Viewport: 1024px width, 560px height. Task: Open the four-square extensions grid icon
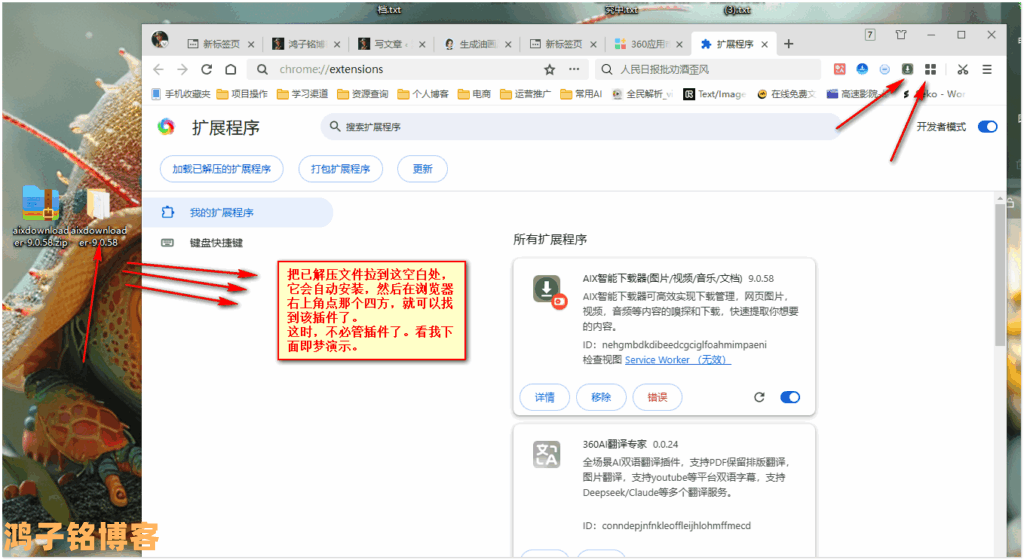[931, 69]
